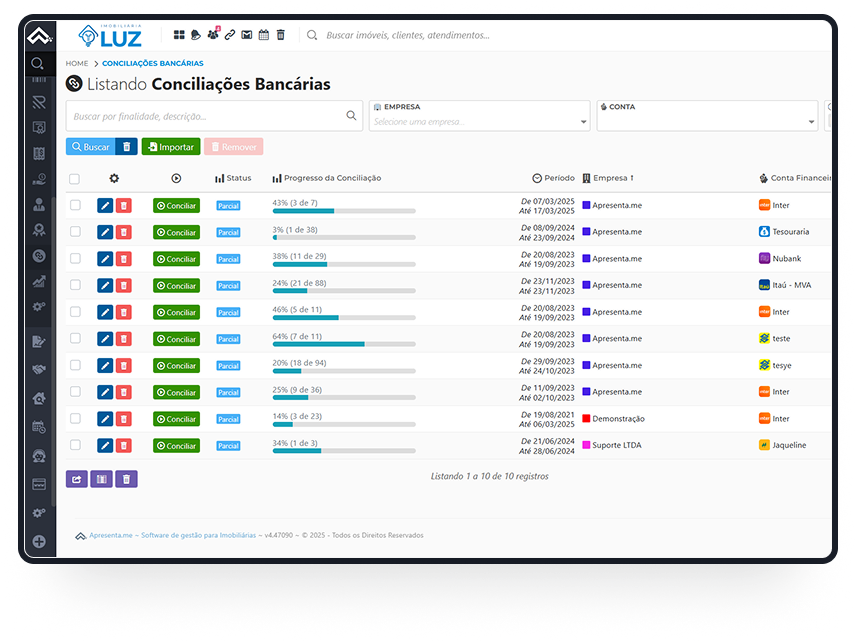The width and height of the screenshot is (856, 642).
Task: Edit the Suporte LTDA row
Action: pyautogui.click(x=105, y=445)
